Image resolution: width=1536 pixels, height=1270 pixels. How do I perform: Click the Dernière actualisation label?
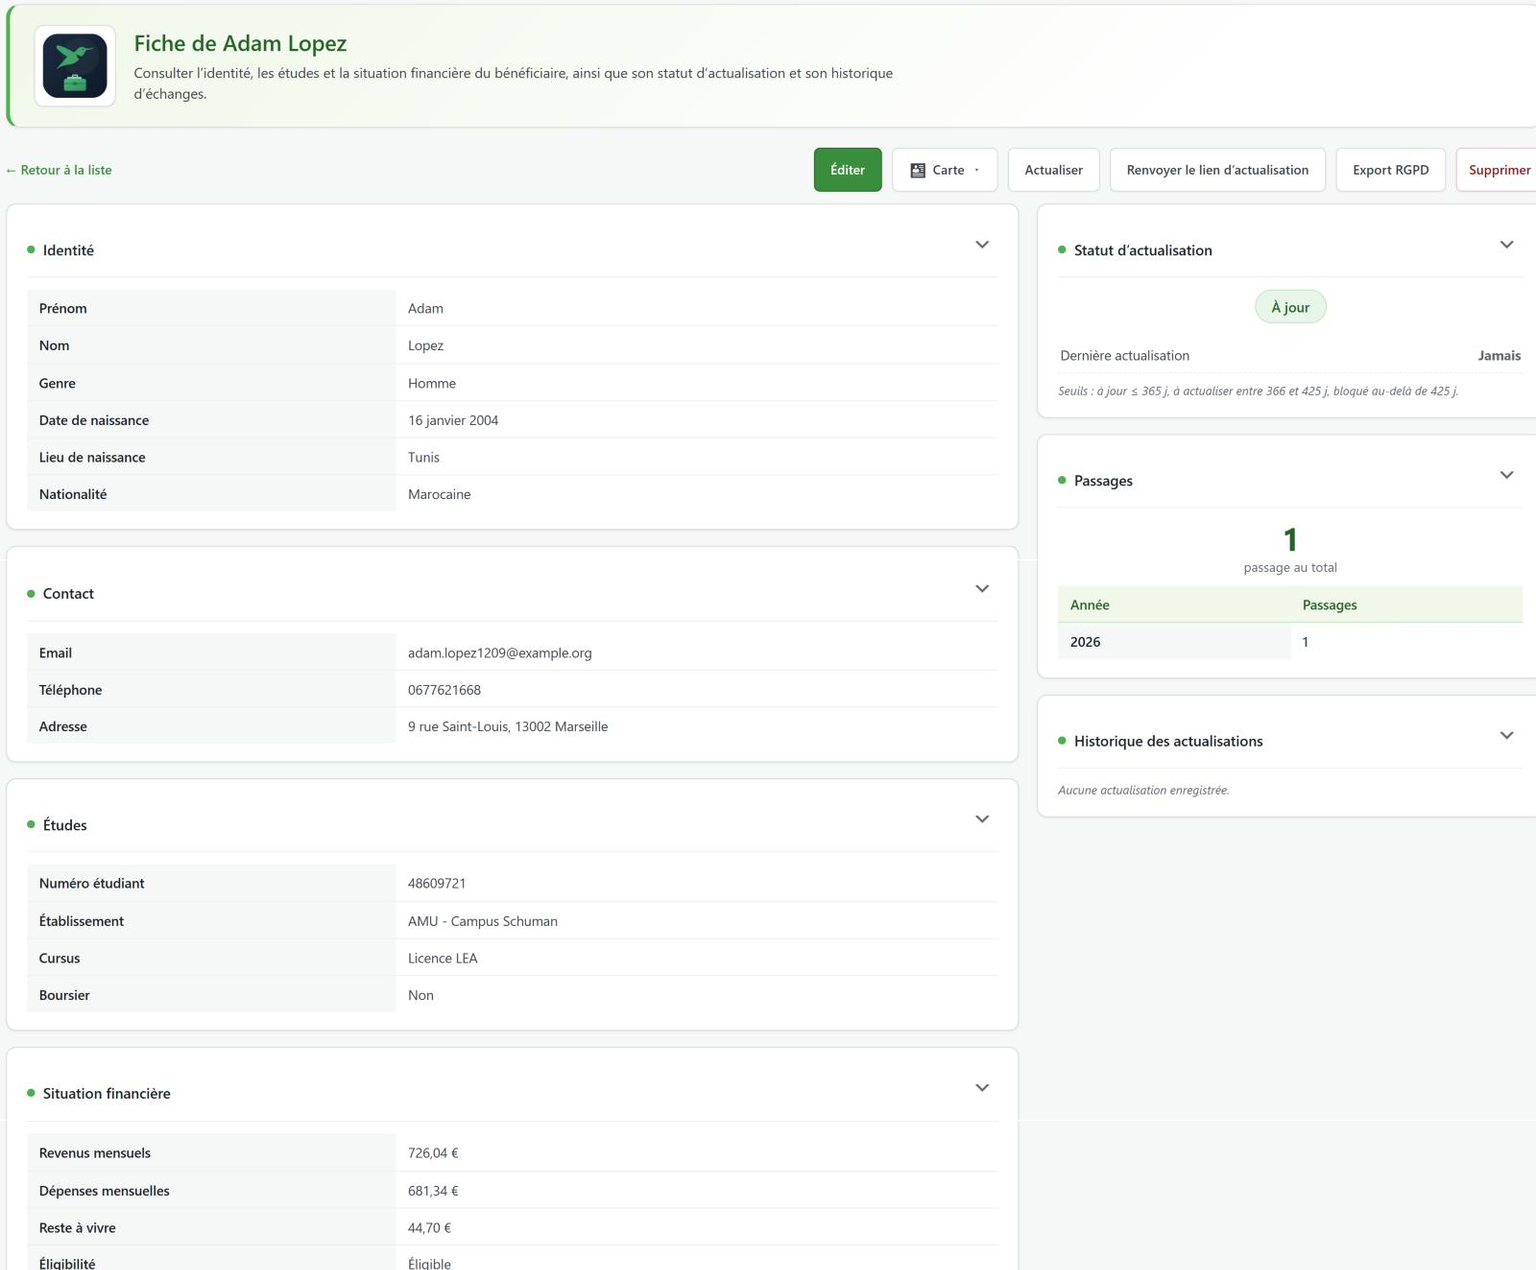[x=1125, y=355]
